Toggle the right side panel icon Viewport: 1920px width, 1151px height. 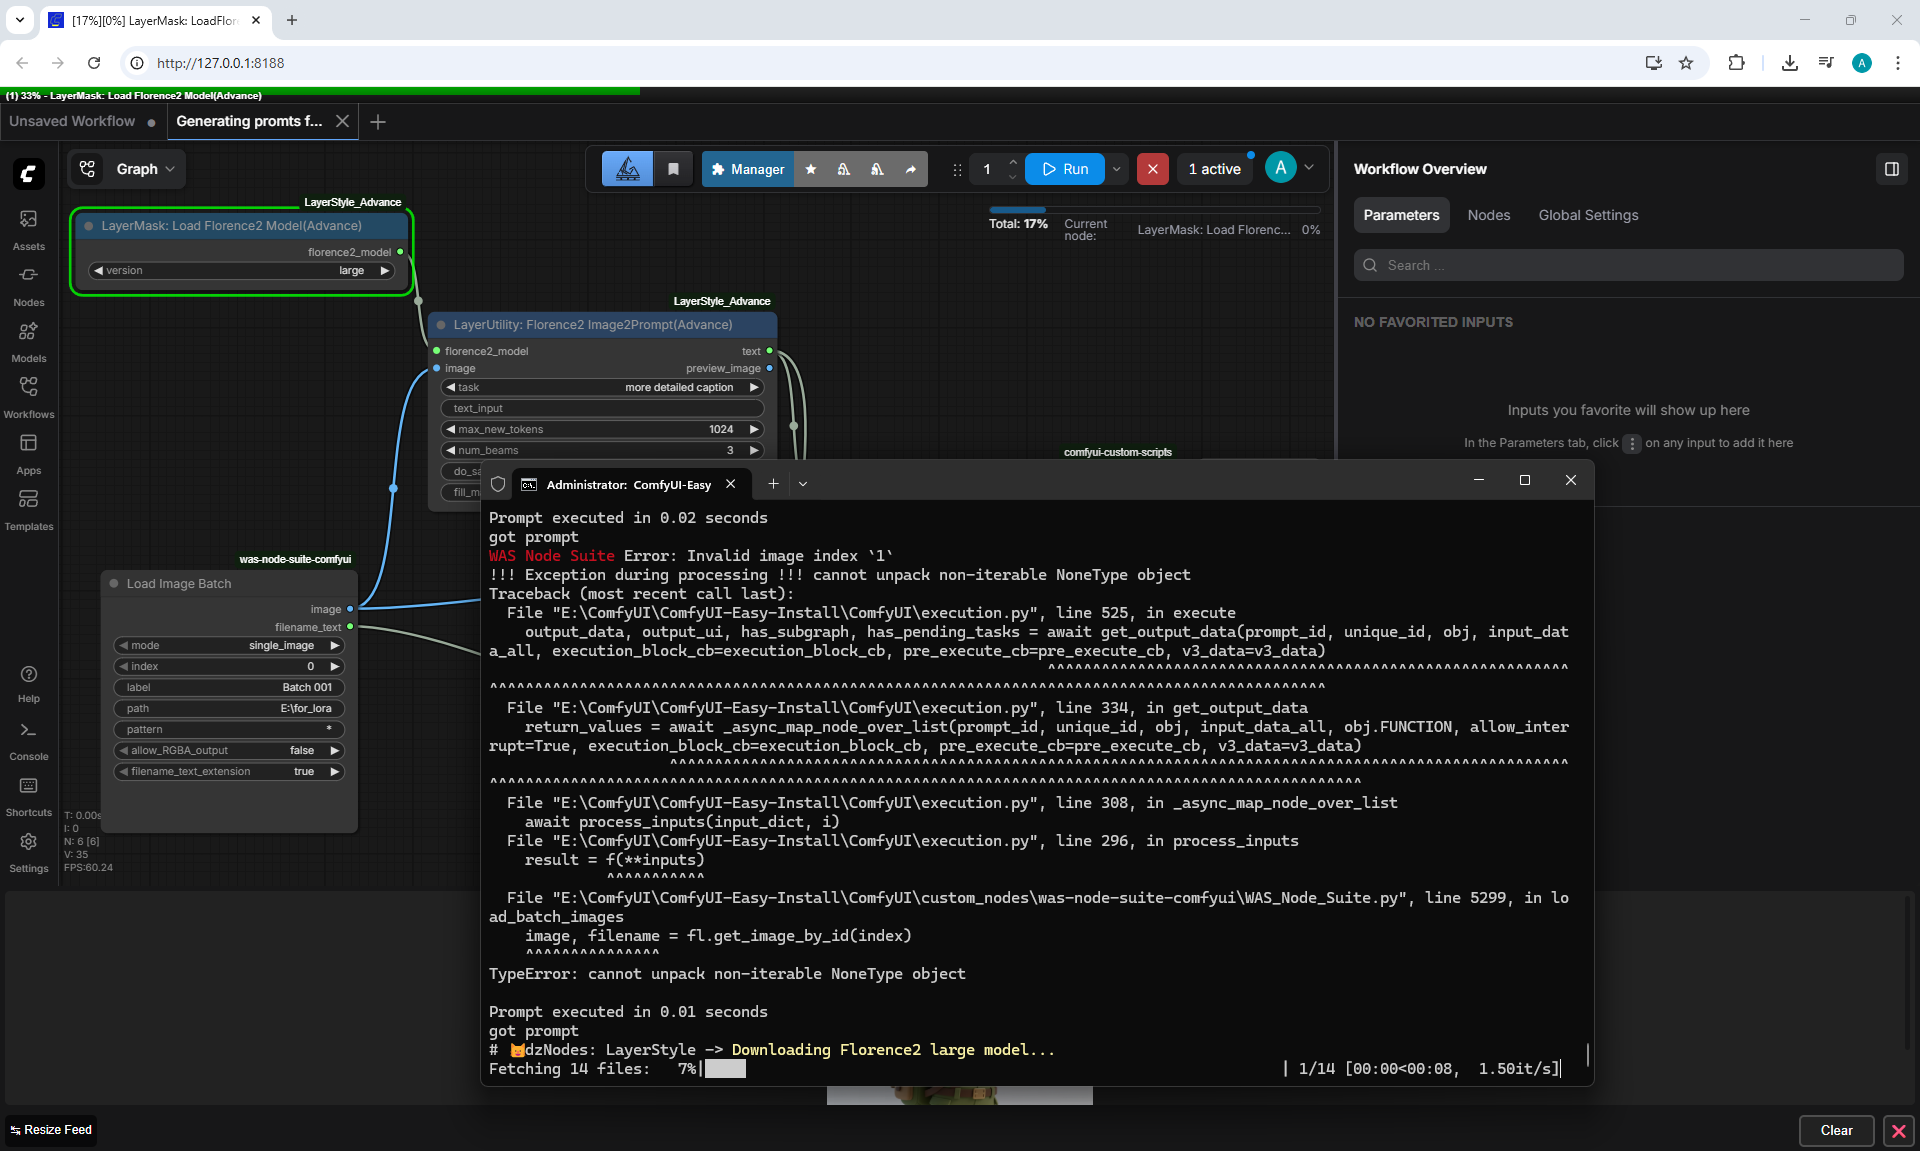click(1891, 169)
